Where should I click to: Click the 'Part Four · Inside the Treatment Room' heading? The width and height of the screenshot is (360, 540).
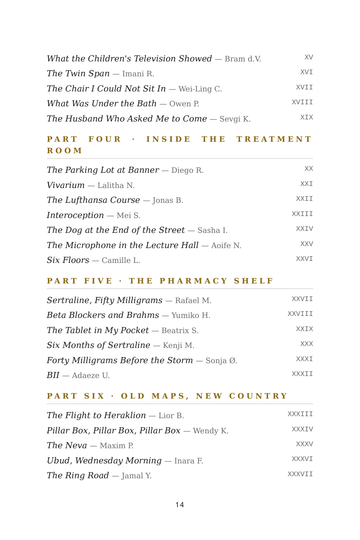pyautogui.click(x=179, y=145)
